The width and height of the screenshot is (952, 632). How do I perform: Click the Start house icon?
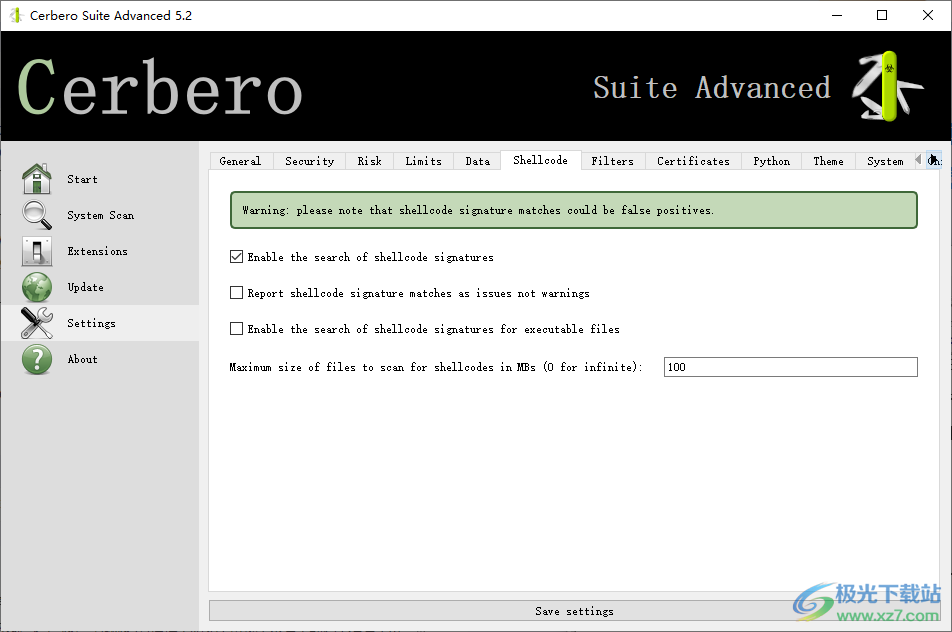pos(37,179)
